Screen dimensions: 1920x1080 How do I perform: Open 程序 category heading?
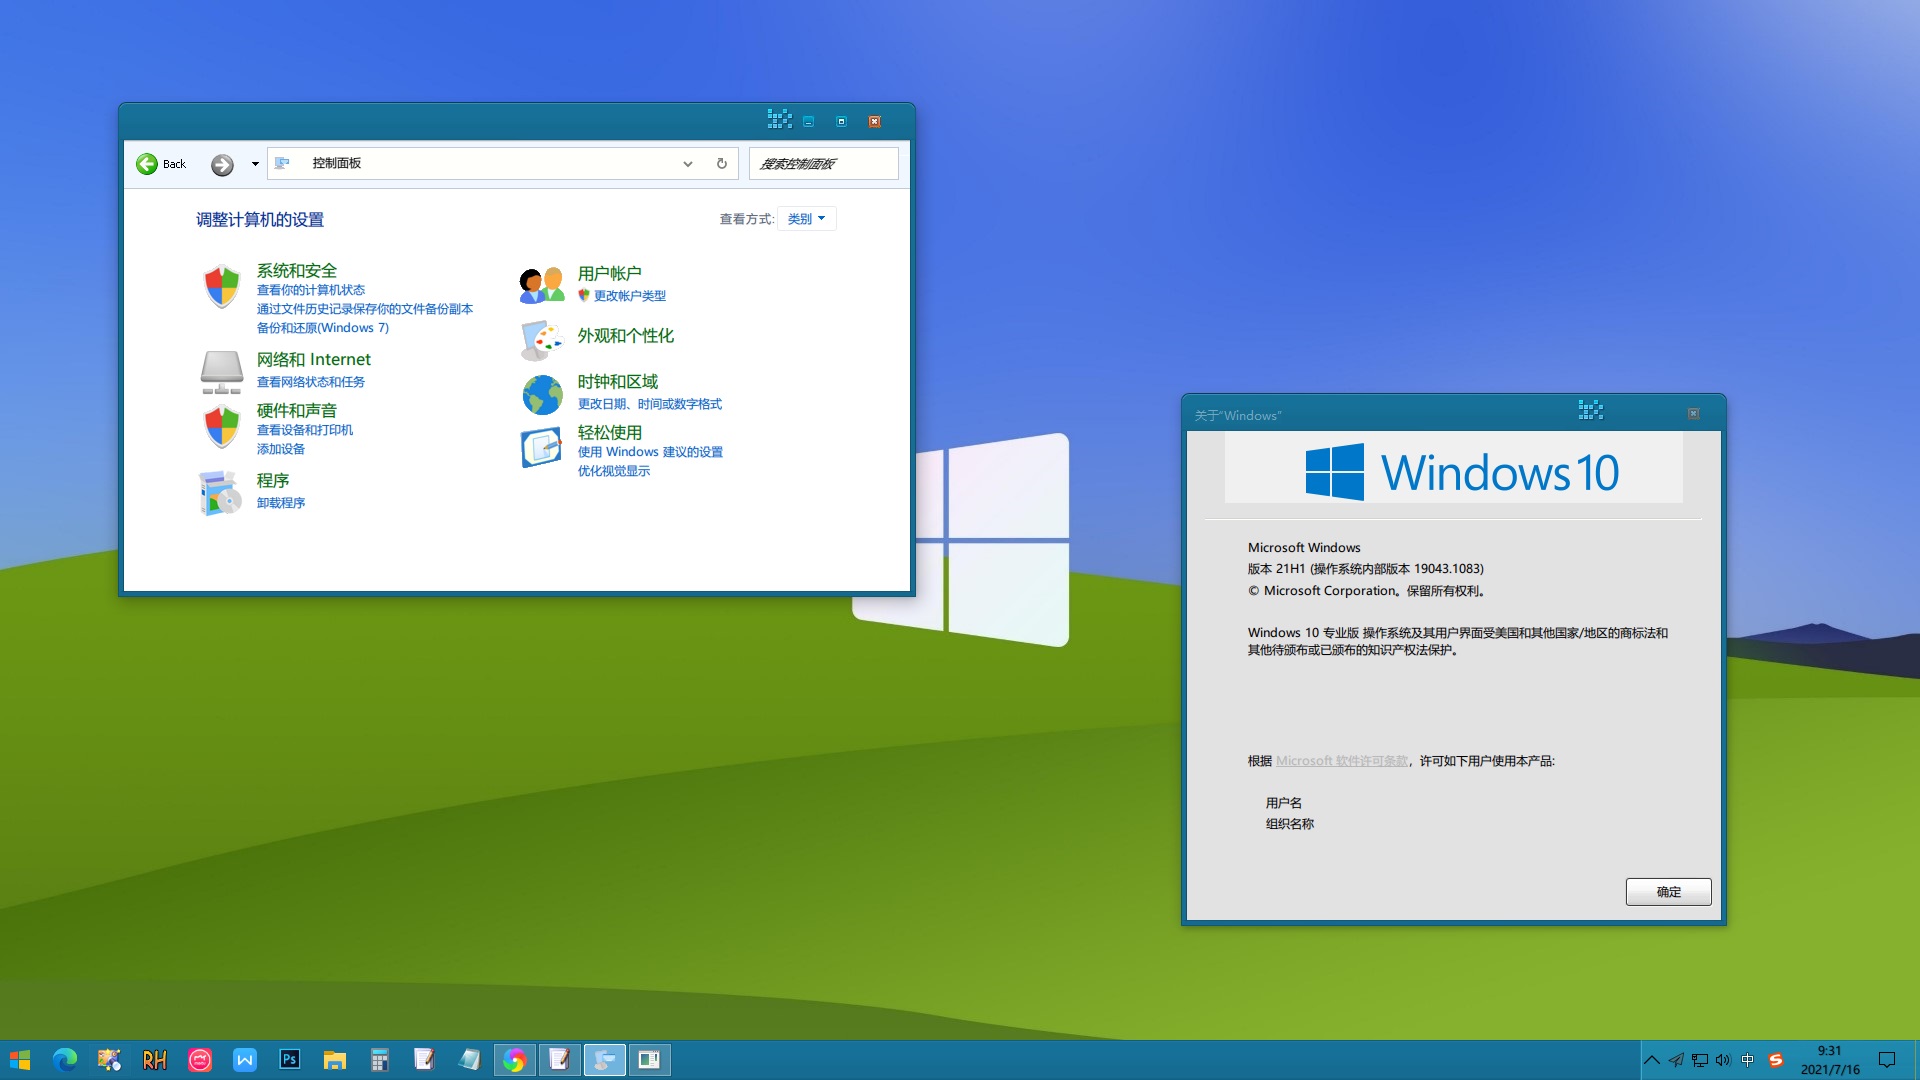(273, 480)
